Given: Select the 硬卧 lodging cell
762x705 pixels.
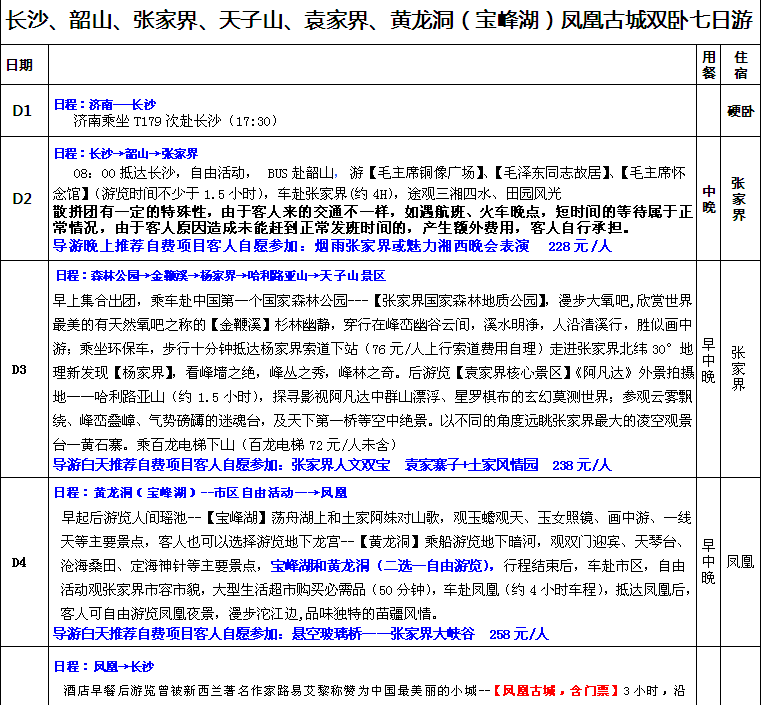Looking at the screenshot, I should [740, 111].
